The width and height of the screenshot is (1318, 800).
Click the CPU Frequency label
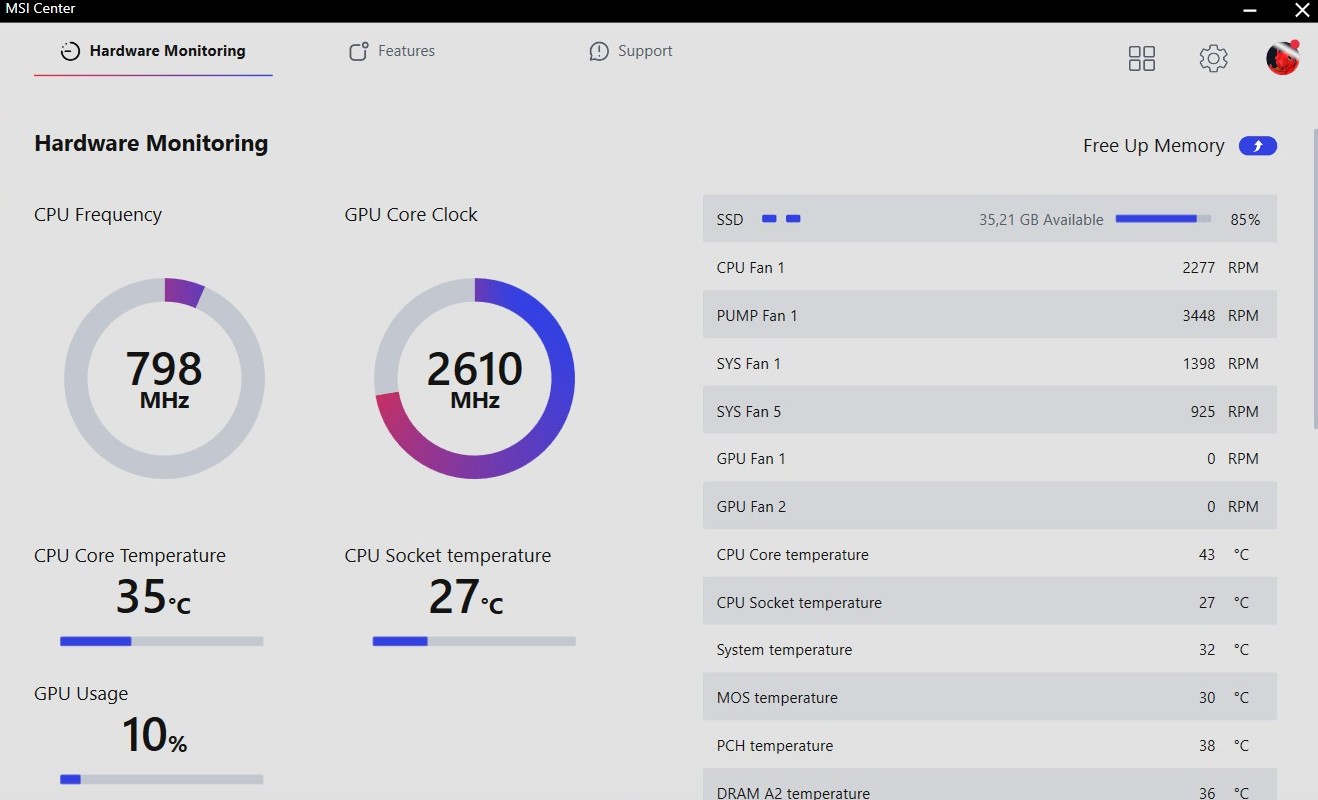[x=98, y=215]
